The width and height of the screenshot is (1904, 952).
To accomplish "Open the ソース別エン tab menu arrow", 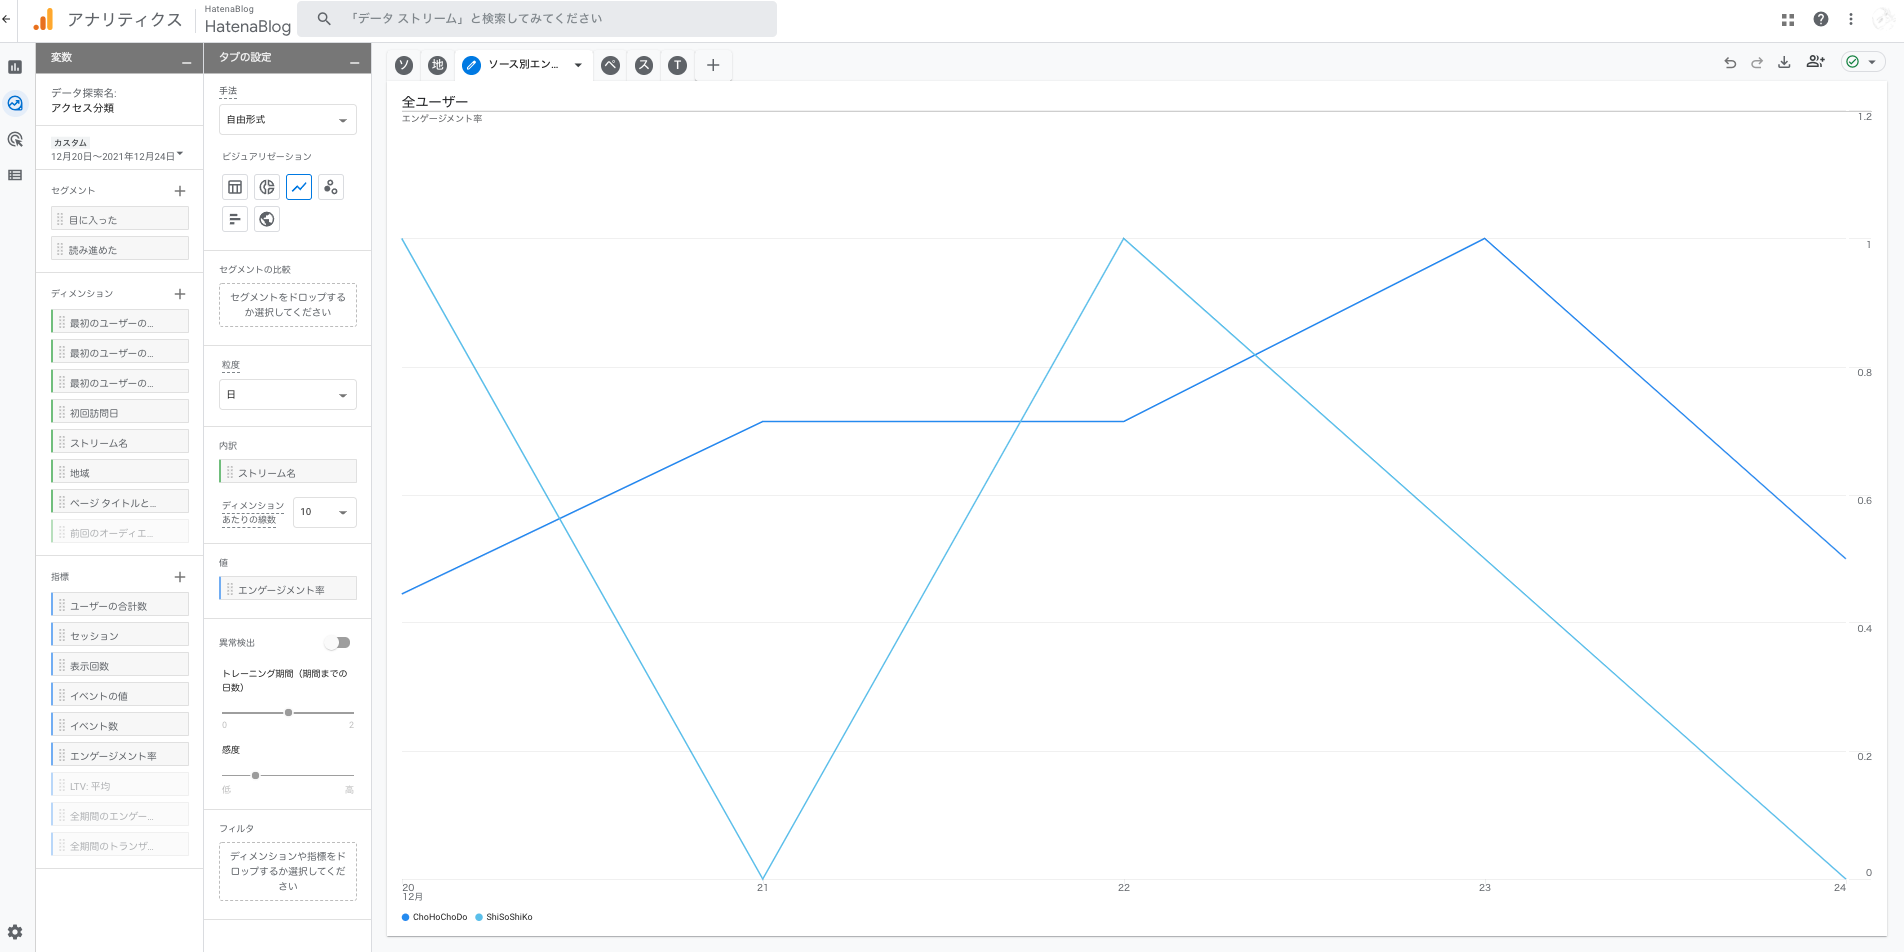I will [578, 65].
